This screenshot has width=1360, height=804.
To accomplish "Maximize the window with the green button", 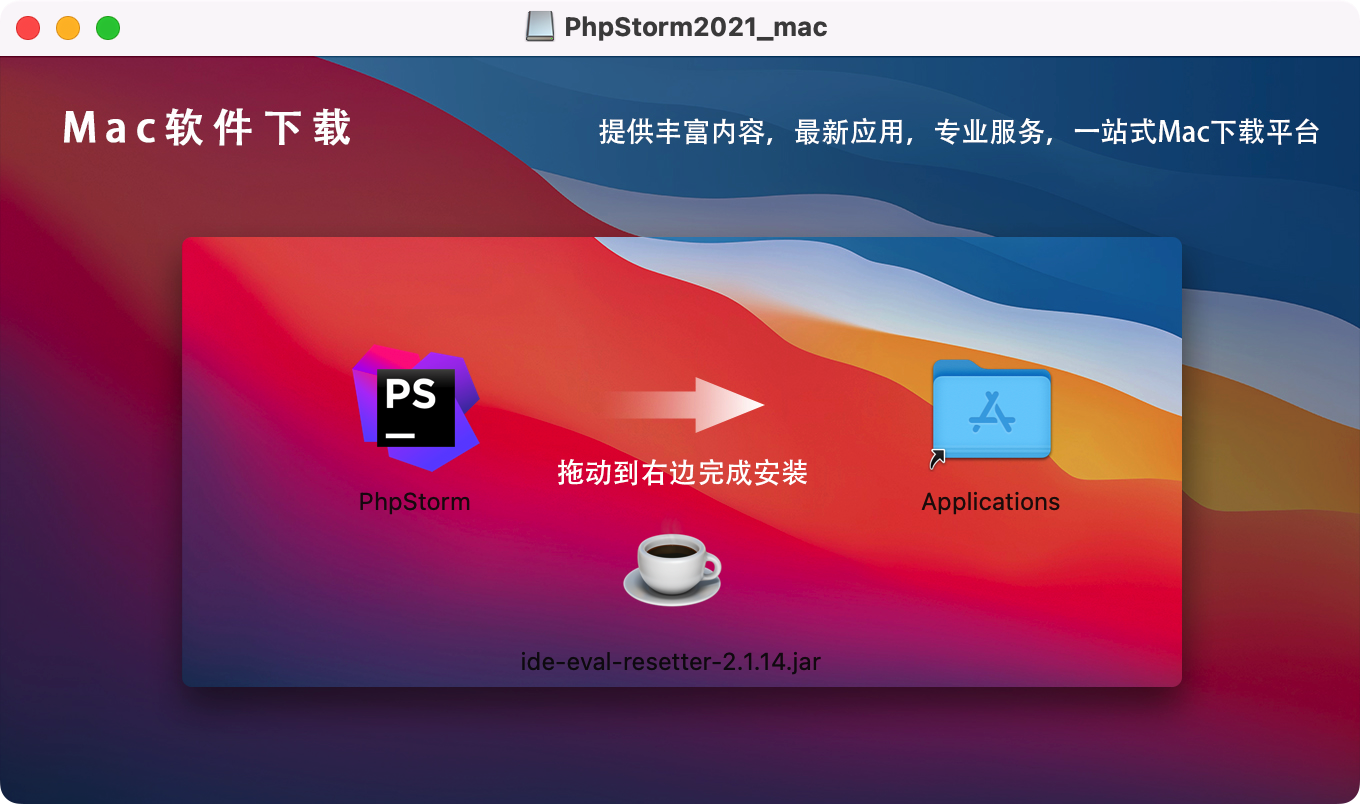I will (108, 28).
